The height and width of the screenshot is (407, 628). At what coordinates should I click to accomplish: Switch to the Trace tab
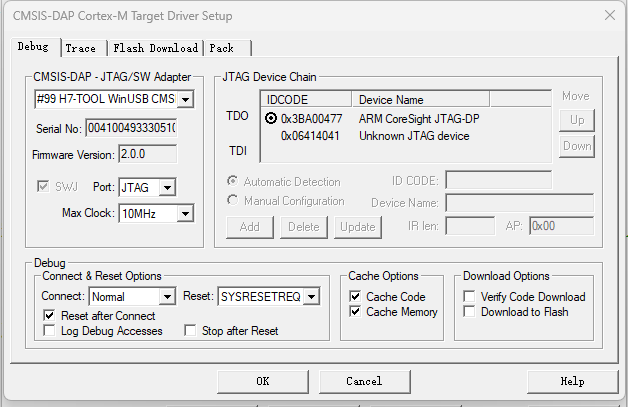click(x=84, y=48)
